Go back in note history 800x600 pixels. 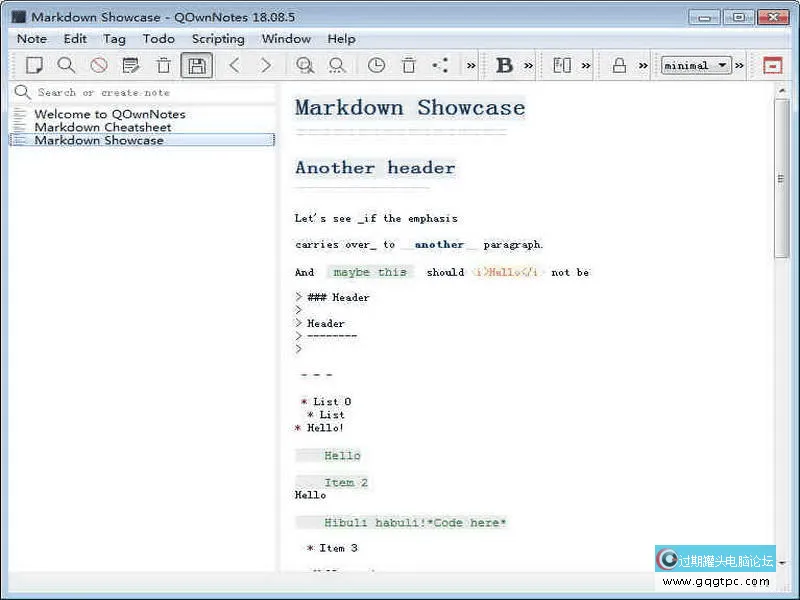click(x=234, y=66)
